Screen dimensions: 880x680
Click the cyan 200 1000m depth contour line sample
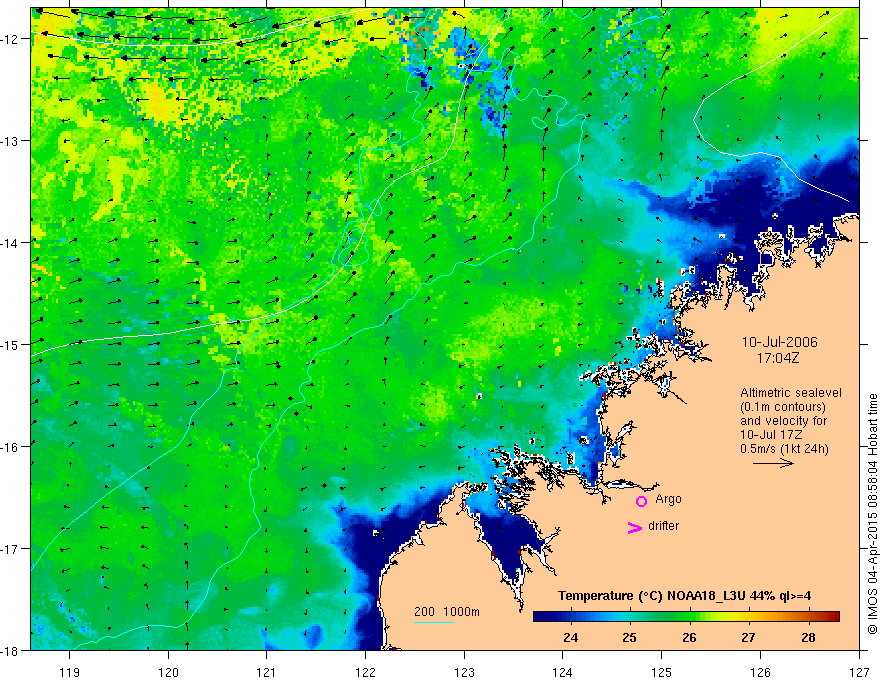434,622
